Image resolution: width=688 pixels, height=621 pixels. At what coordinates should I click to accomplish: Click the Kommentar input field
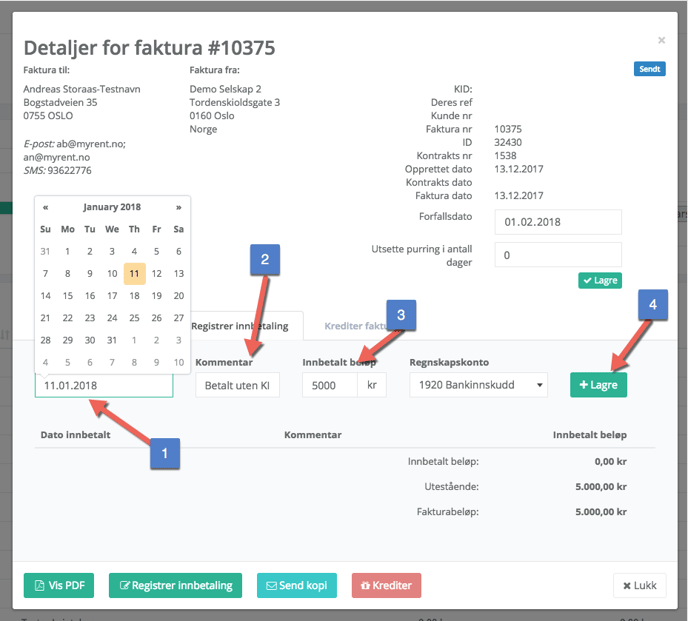pyautogui.click(x=237, y=385)
